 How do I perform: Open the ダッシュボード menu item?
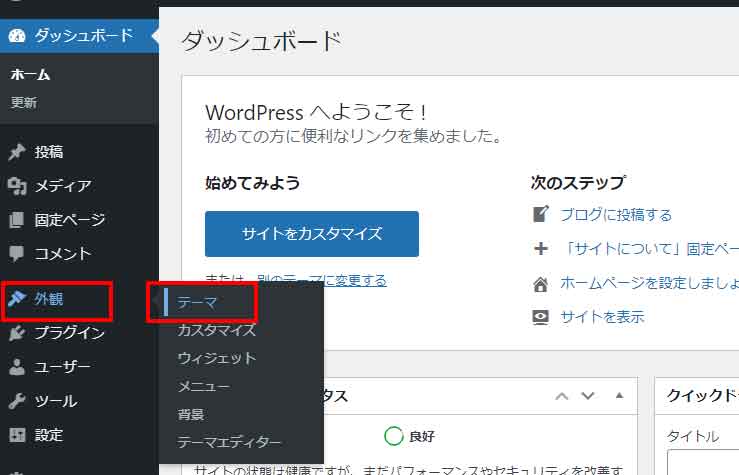79,36
